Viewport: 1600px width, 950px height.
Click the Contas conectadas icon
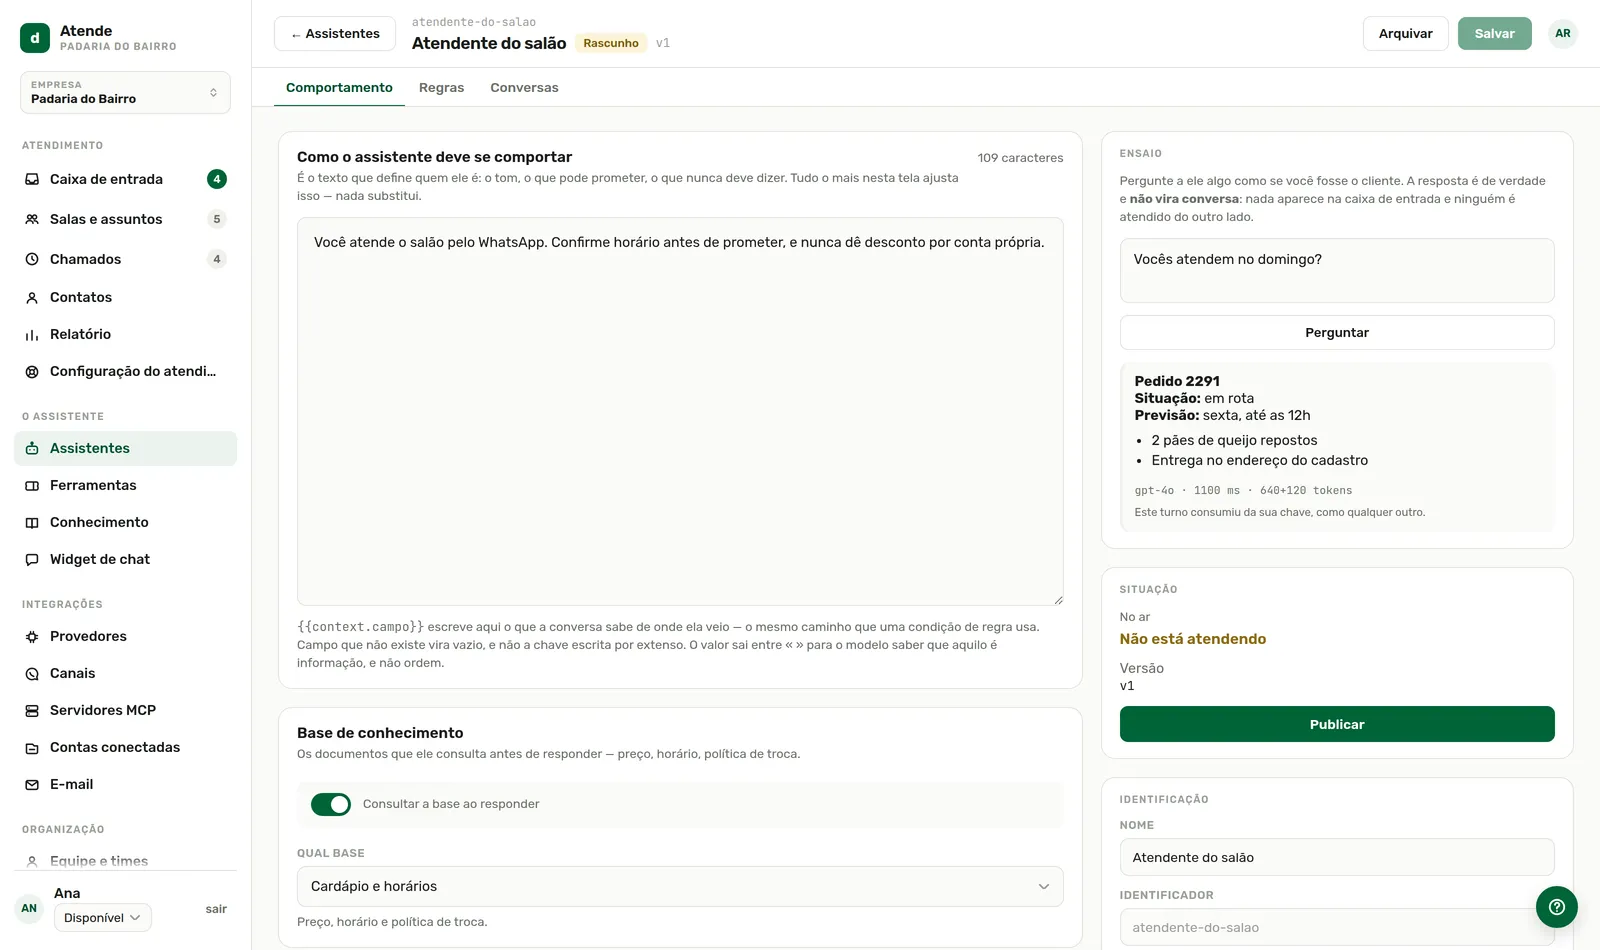click(x=32, y=747)
